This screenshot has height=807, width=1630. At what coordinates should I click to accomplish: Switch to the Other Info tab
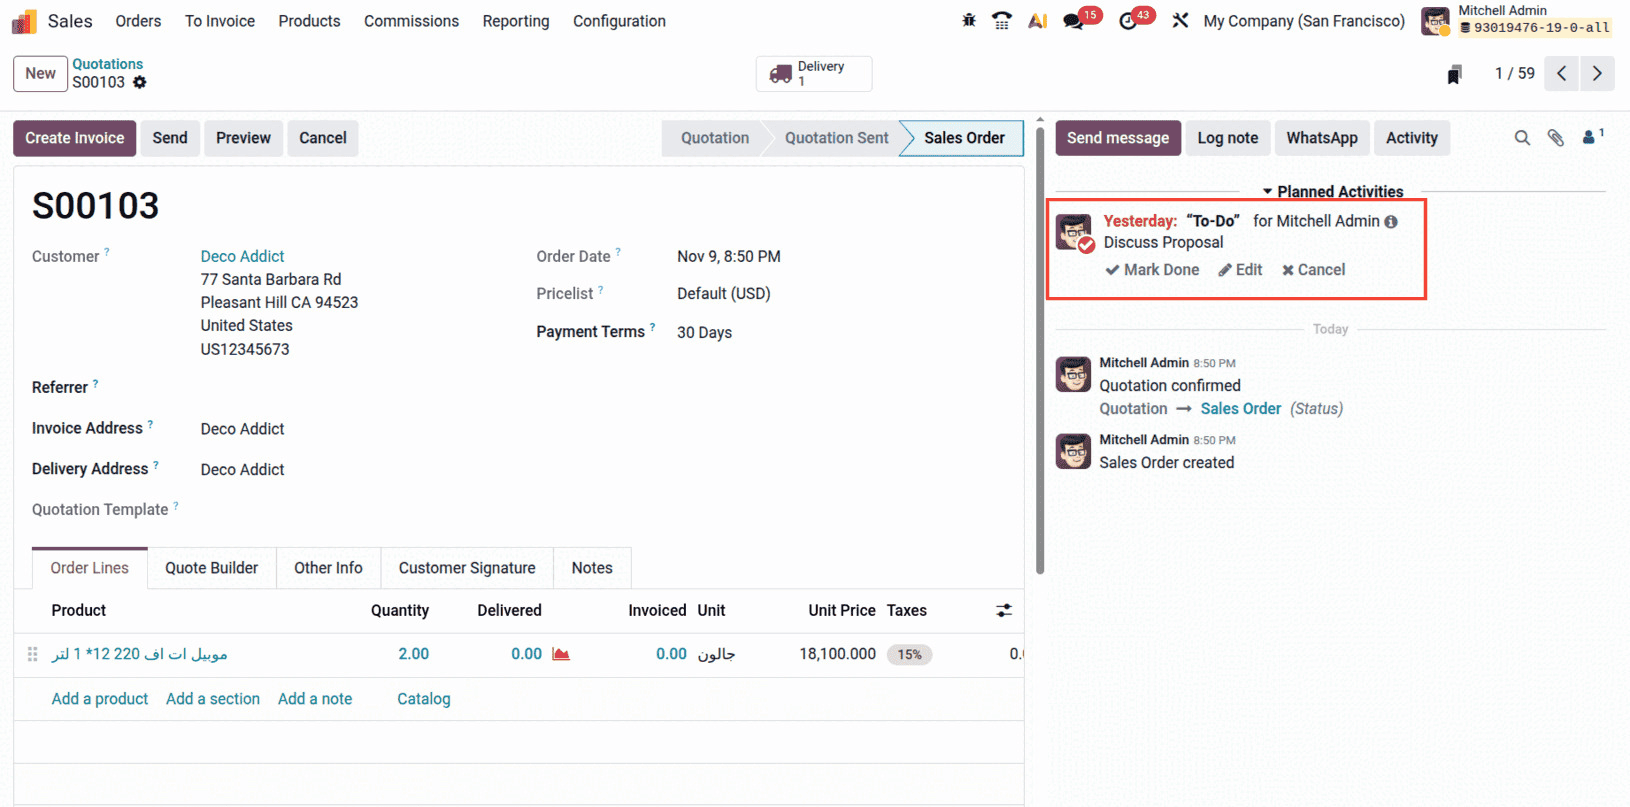328,568
